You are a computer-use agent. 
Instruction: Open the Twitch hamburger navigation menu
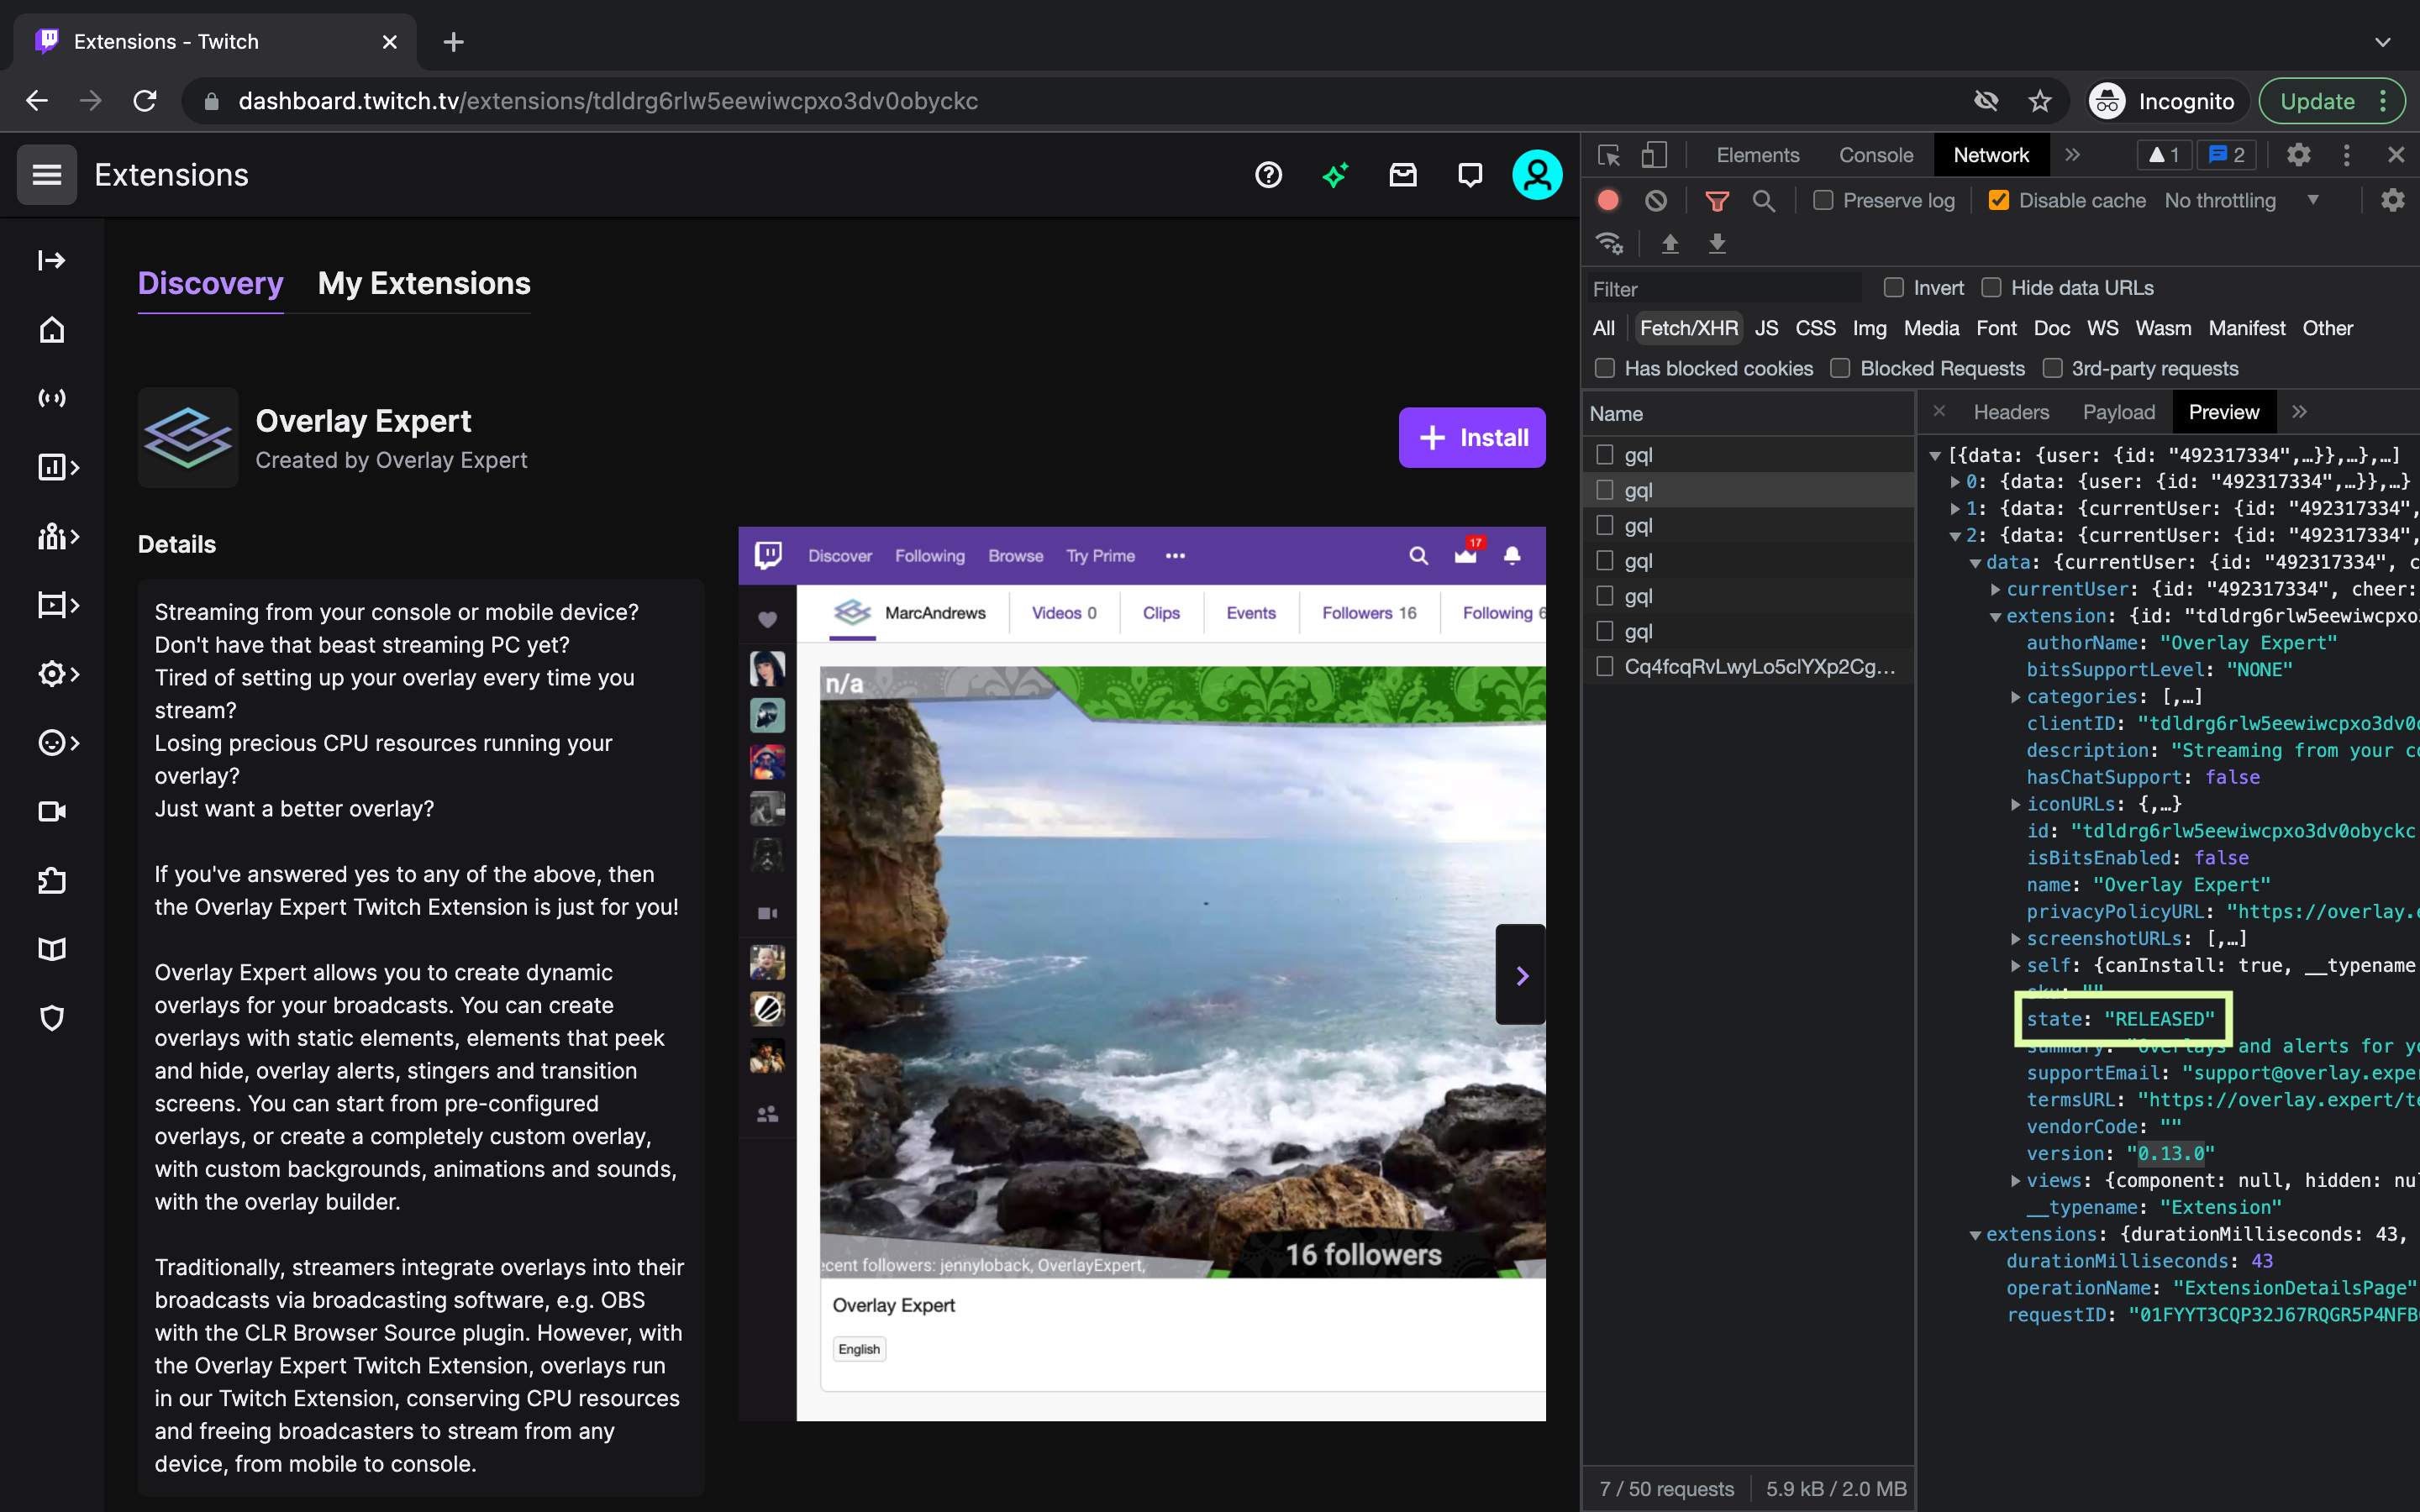tap(47, 175)
